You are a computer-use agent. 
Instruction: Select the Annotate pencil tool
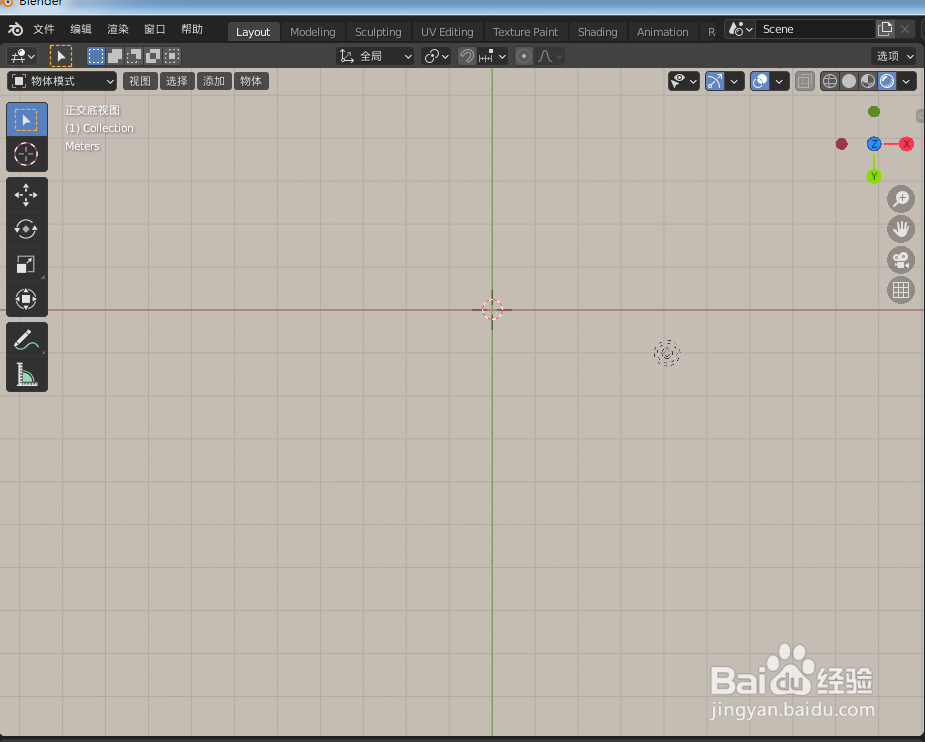tap(26, 340)
